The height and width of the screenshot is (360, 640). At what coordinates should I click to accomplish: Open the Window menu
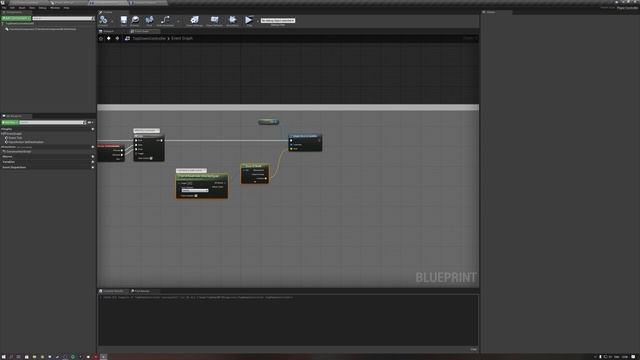click(x=55, y=8)
